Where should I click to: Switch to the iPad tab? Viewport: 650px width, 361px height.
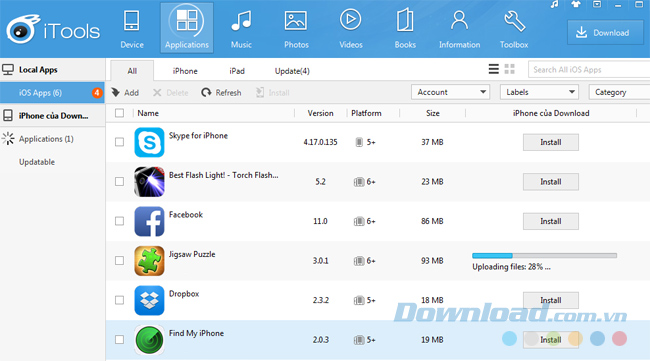pyautogui.click(x=237, y=71)
